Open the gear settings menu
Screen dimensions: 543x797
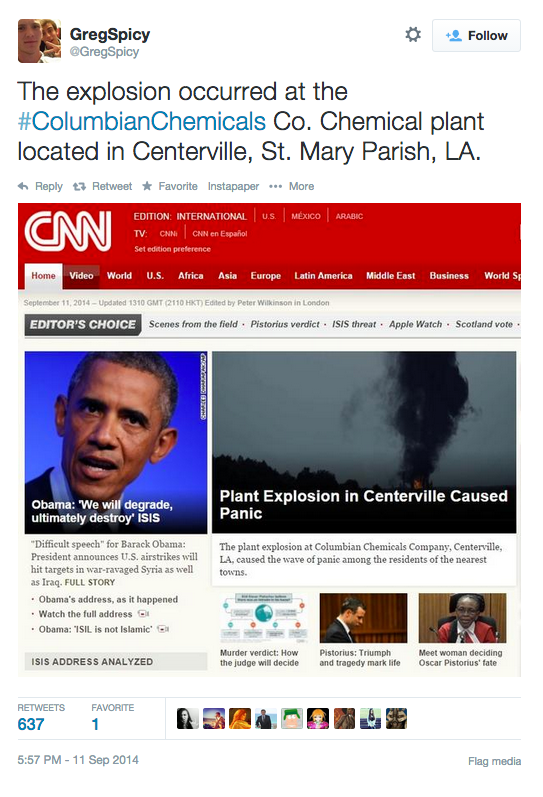point(413,35)
